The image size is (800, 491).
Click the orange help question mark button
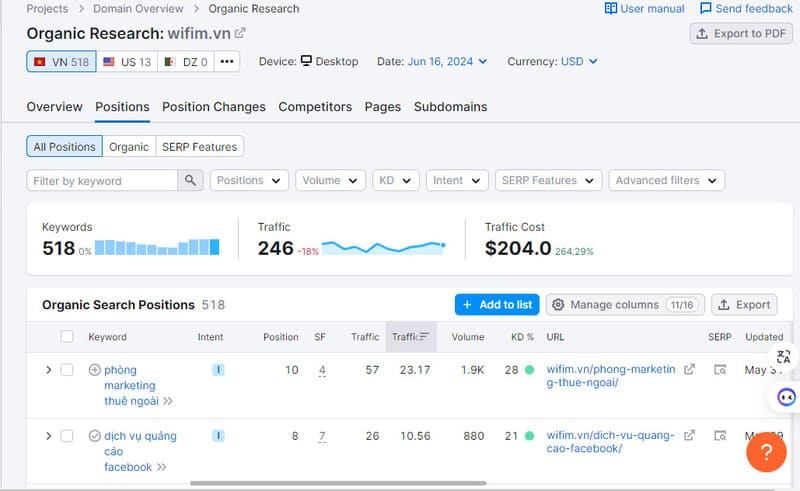tap(766, 452)
